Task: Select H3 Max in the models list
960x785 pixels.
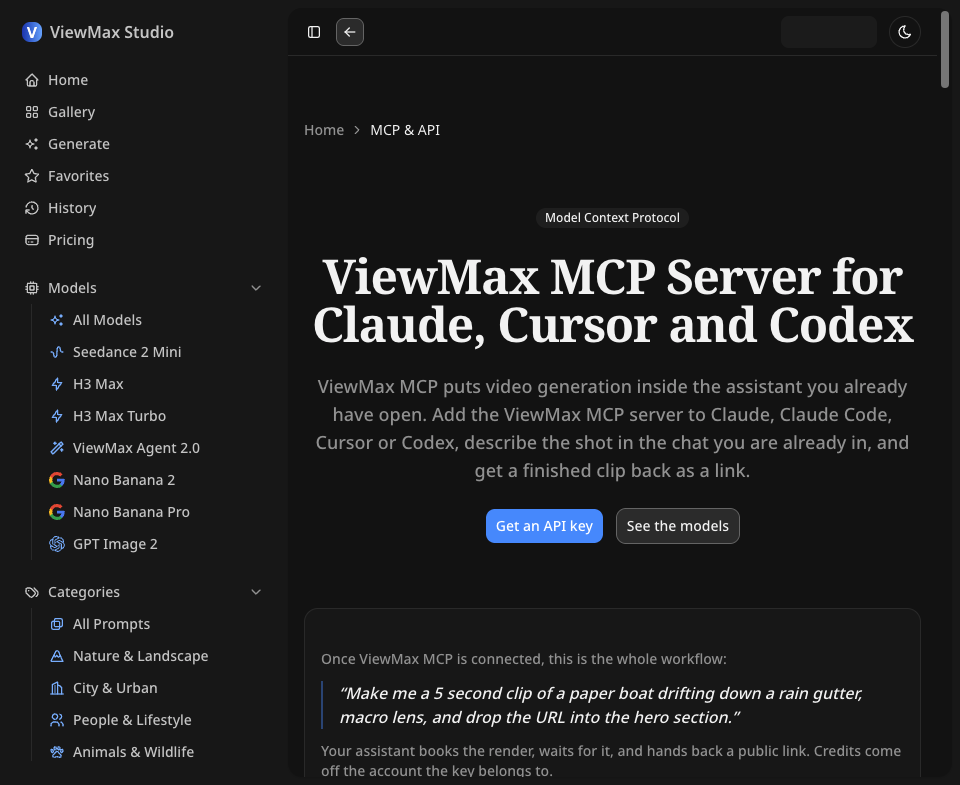Action: [x=156, y=384]
